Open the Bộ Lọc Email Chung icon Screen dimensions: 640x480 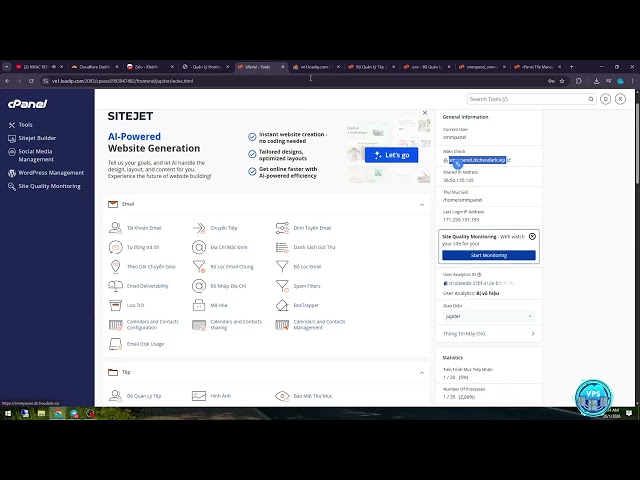[x=199, y=267]
